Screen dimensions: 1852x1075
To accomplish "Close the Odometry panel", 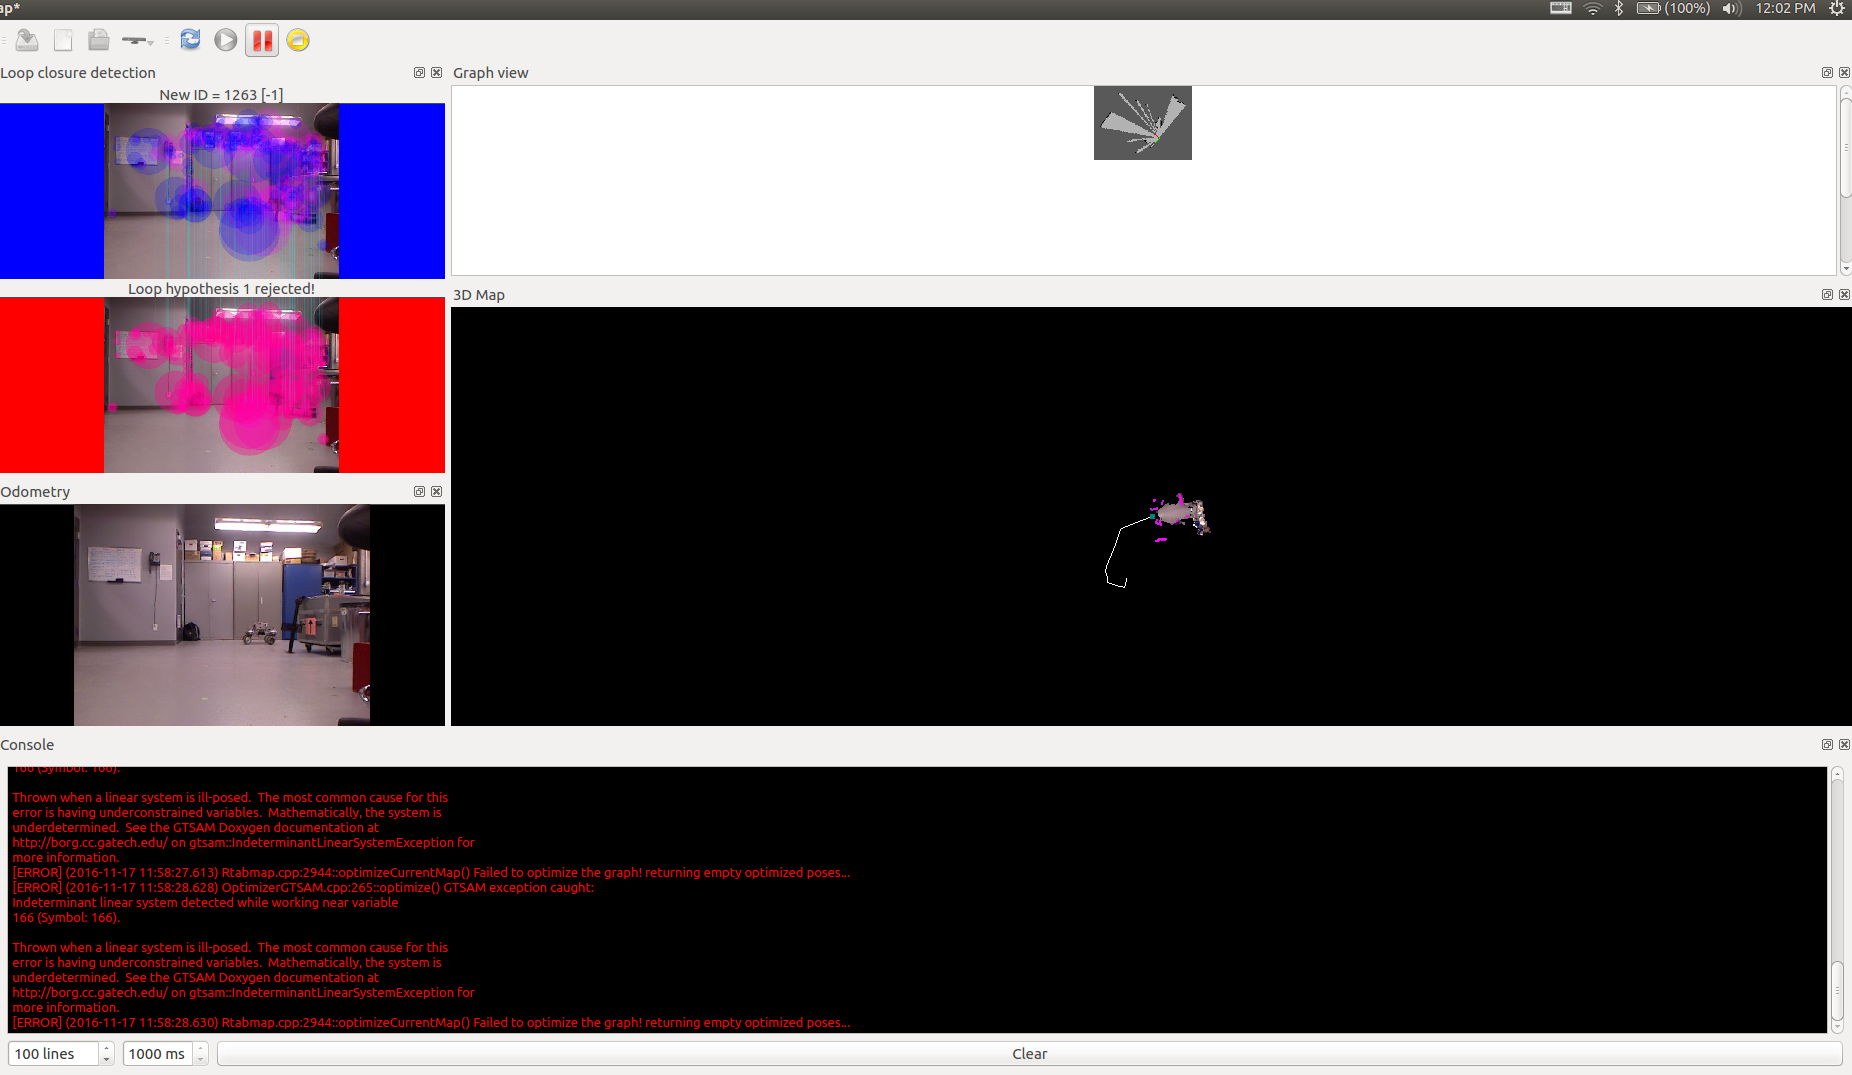I will pos(437,492).
